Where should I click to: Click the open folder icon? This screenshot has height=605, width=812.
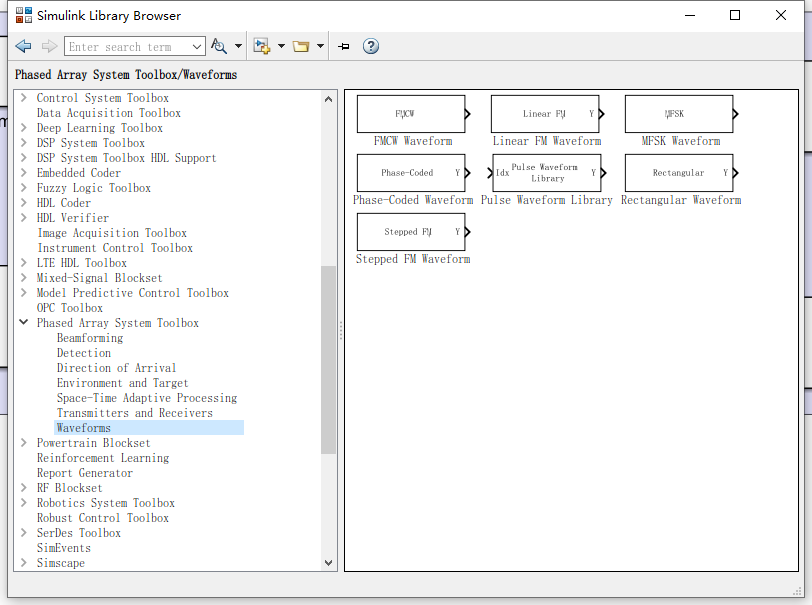[x=301, y=47]
